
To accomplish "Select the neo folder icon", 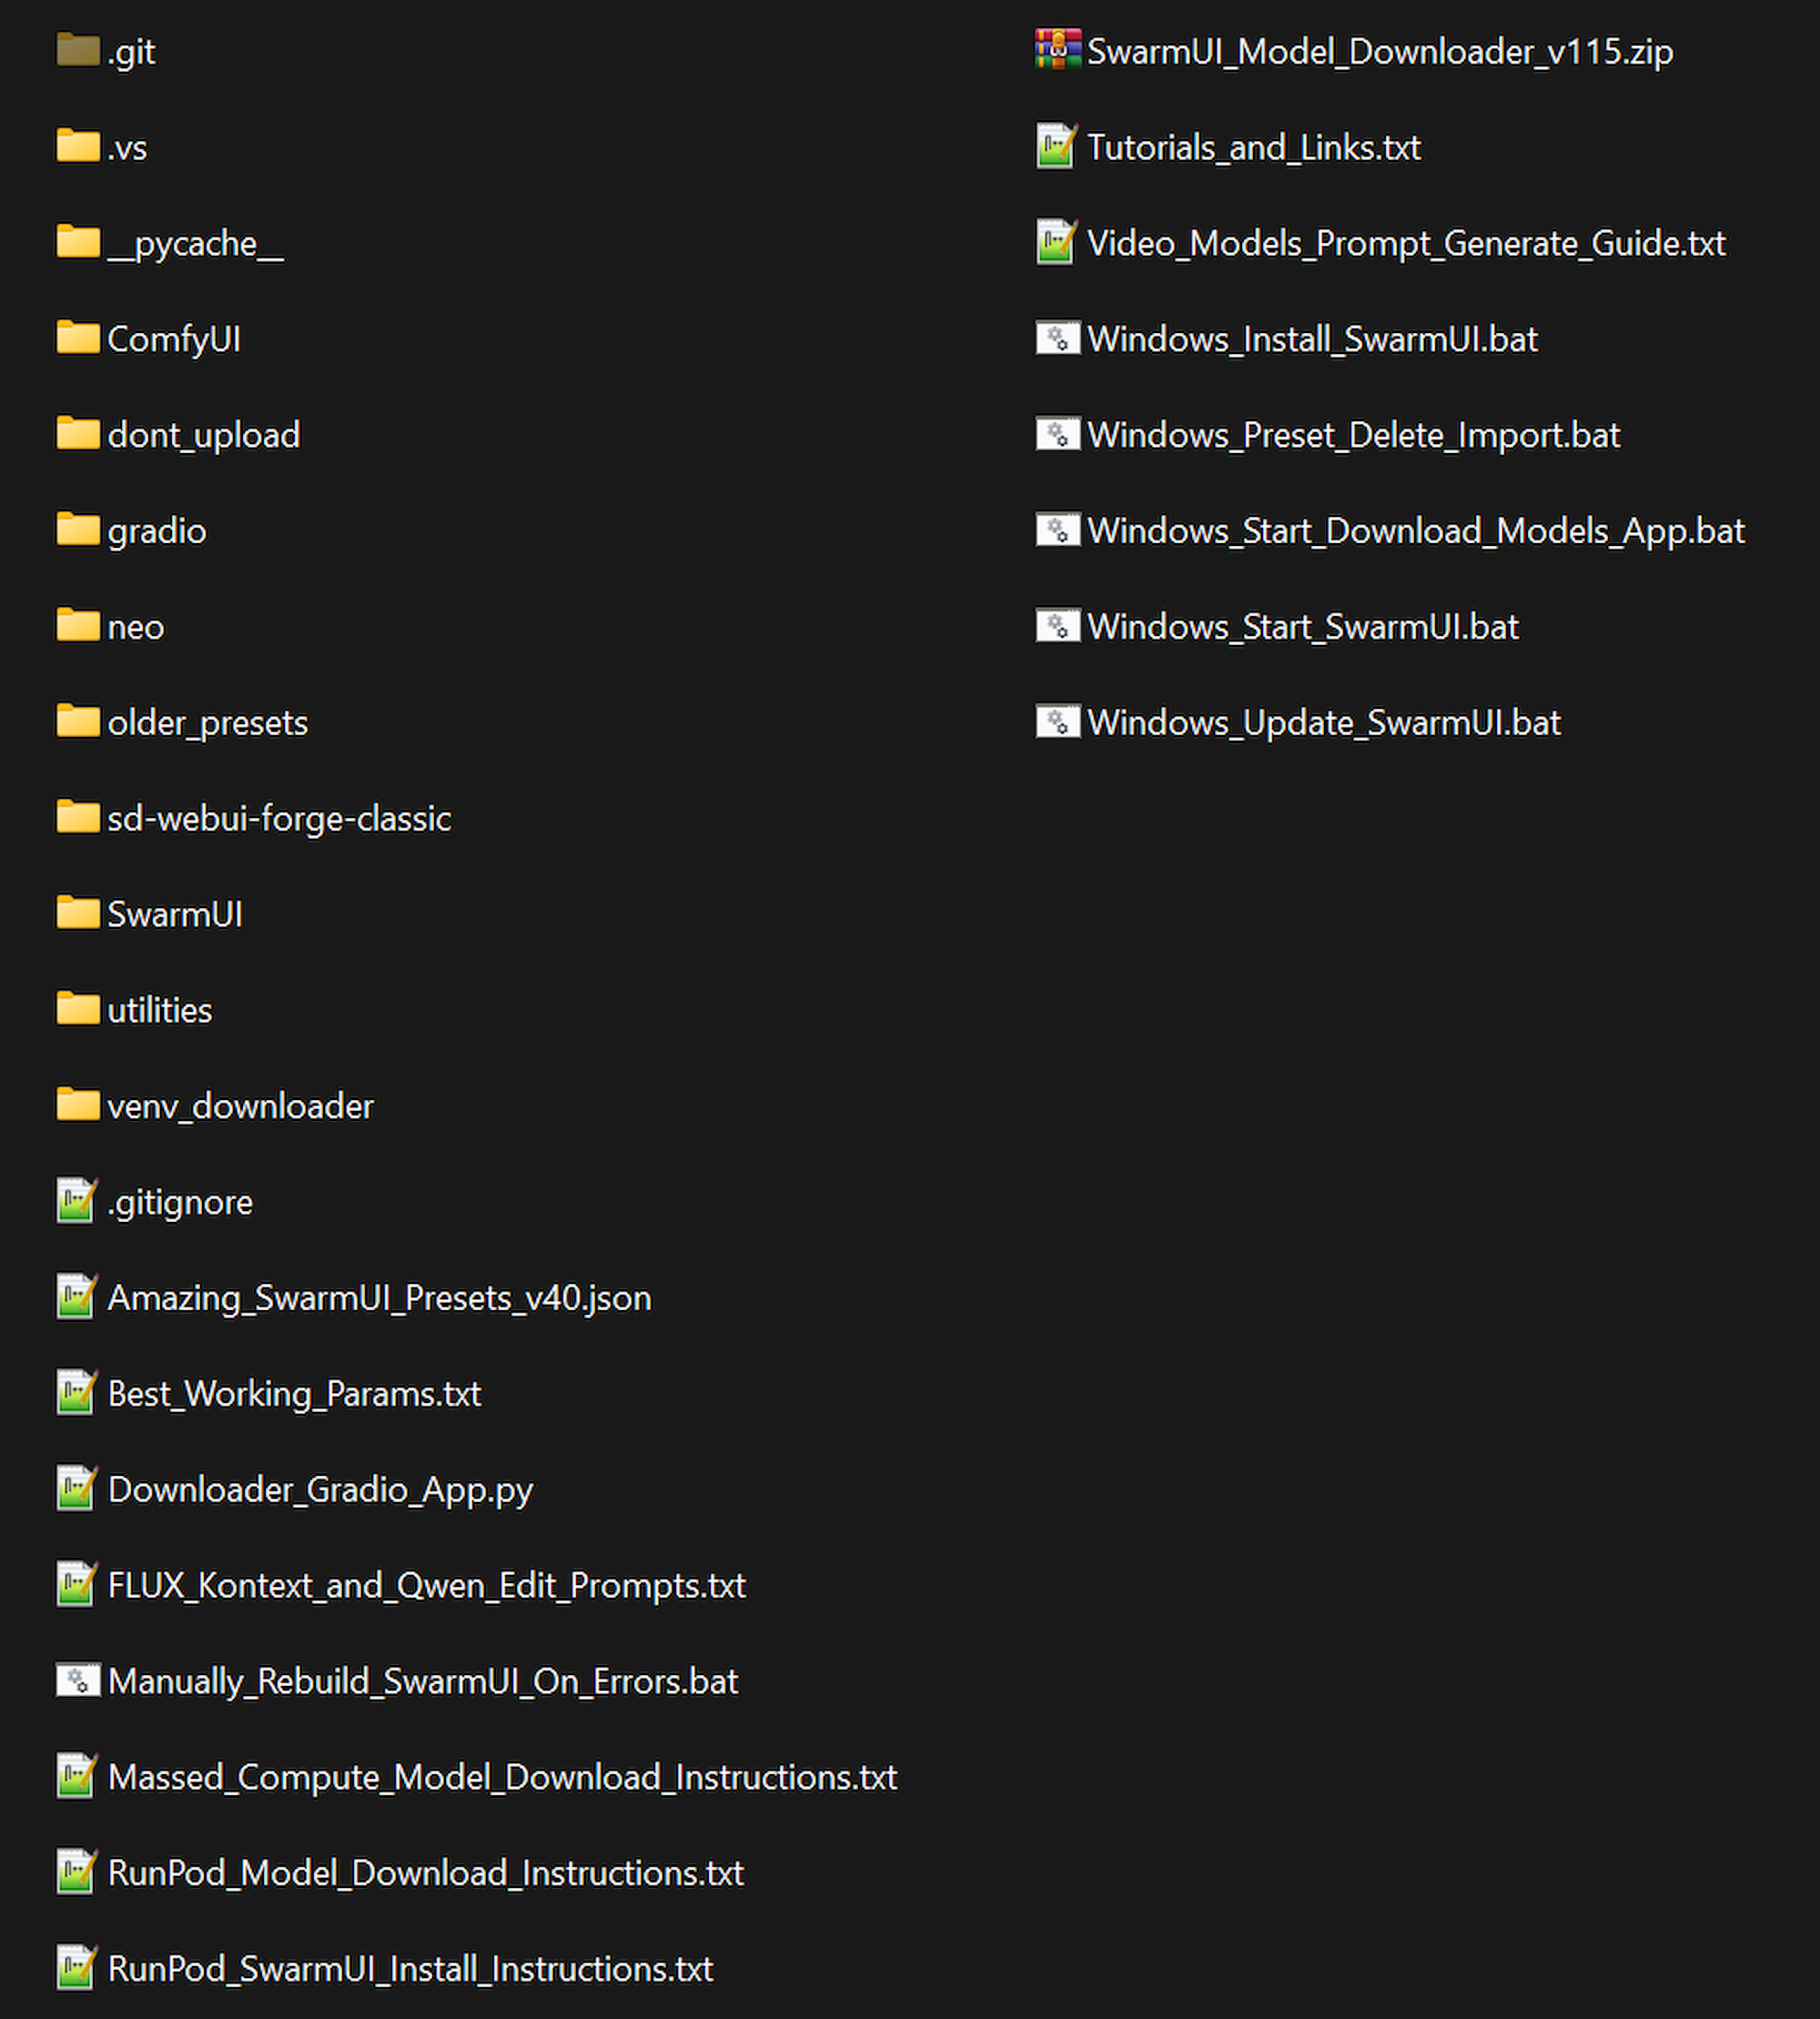I will click(78, 626).
